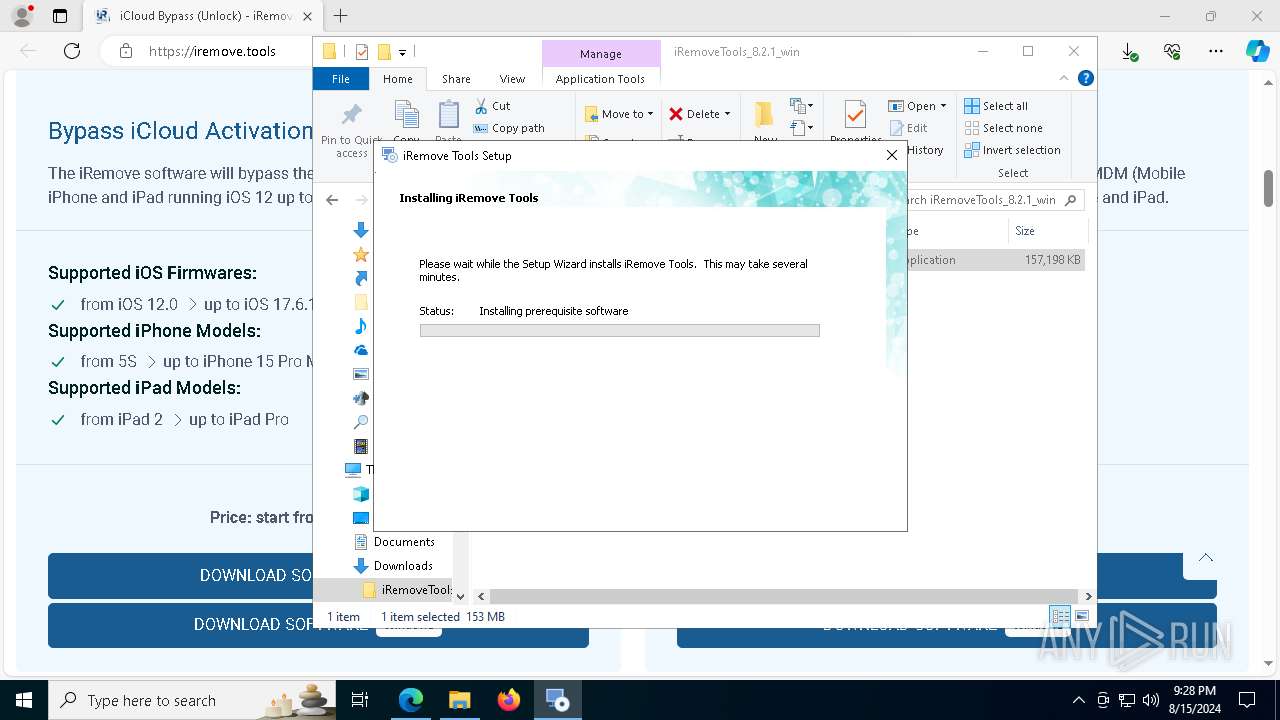
Task: Click the search magnifier in Explorer search box
Action: point(1070,200)
